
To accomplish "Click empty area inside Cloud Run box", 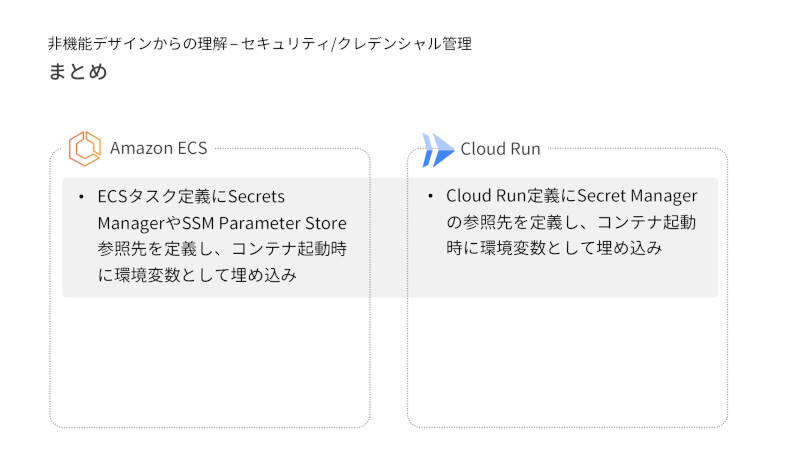I will pyautogui.click(x=567, y=360).
